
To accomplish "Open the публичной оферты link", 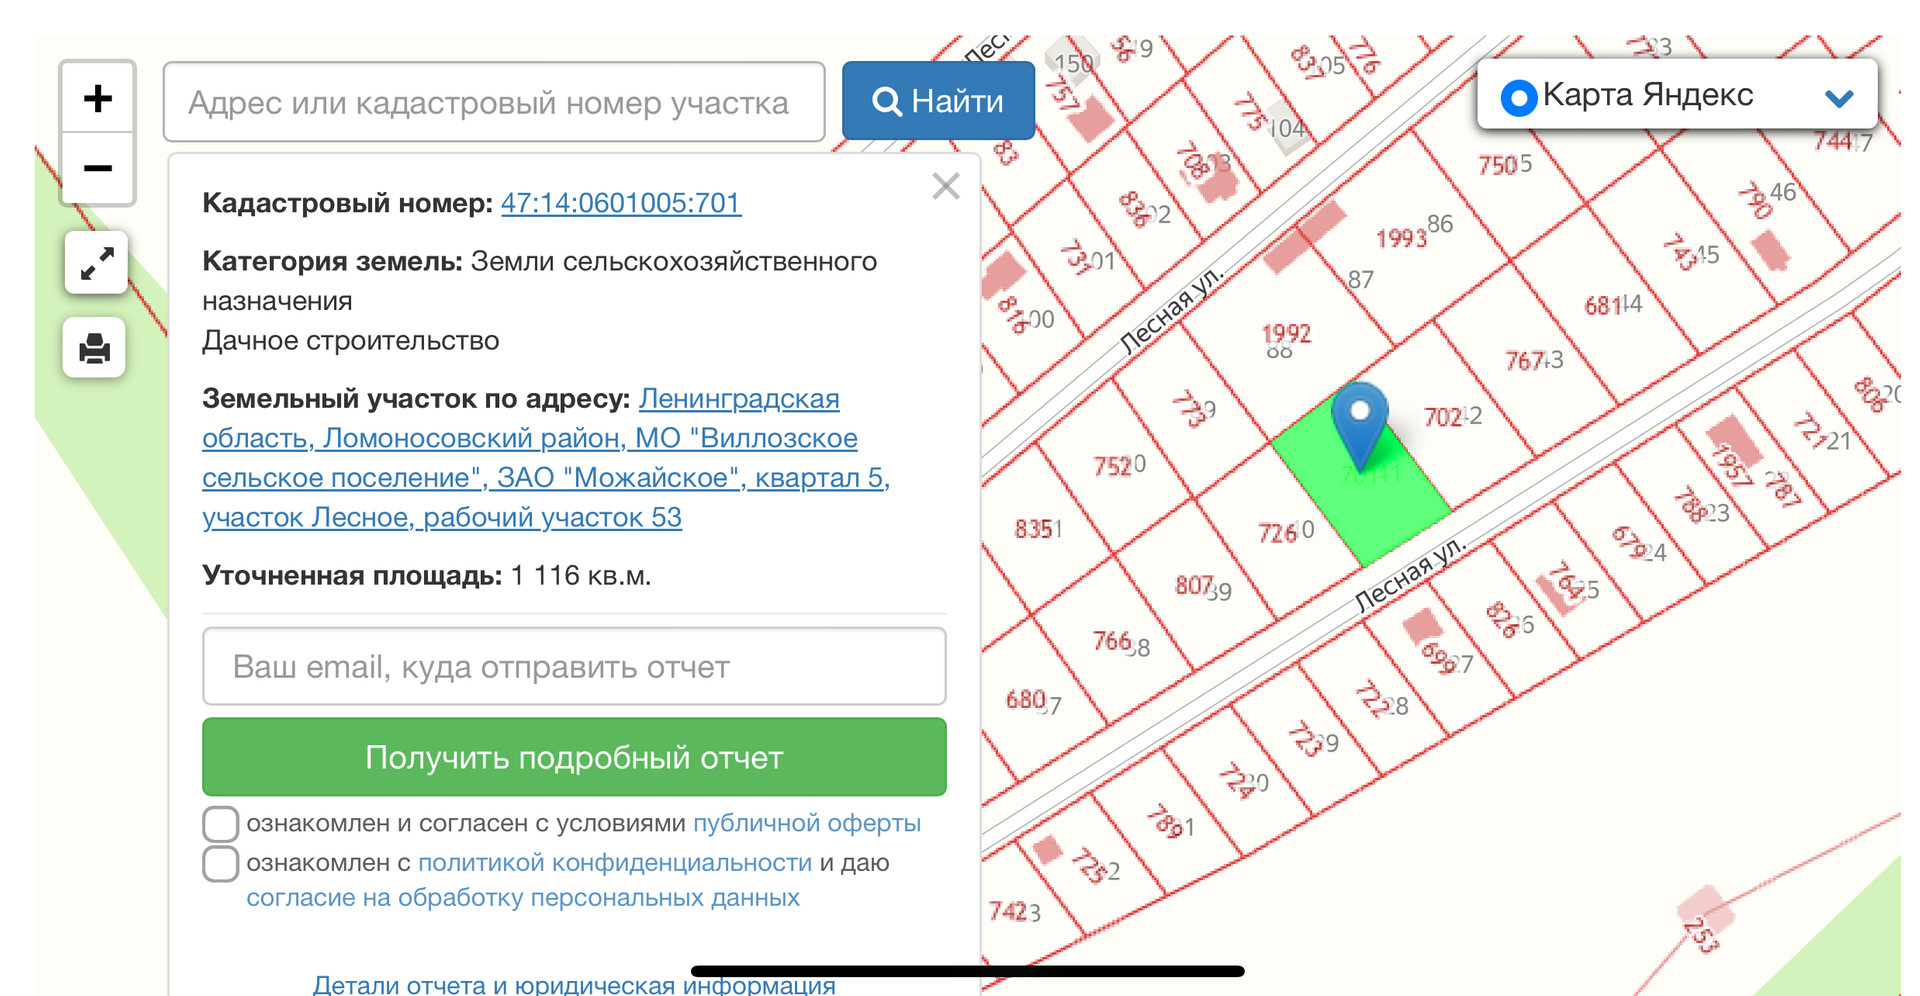I will [x=807, y=823].
